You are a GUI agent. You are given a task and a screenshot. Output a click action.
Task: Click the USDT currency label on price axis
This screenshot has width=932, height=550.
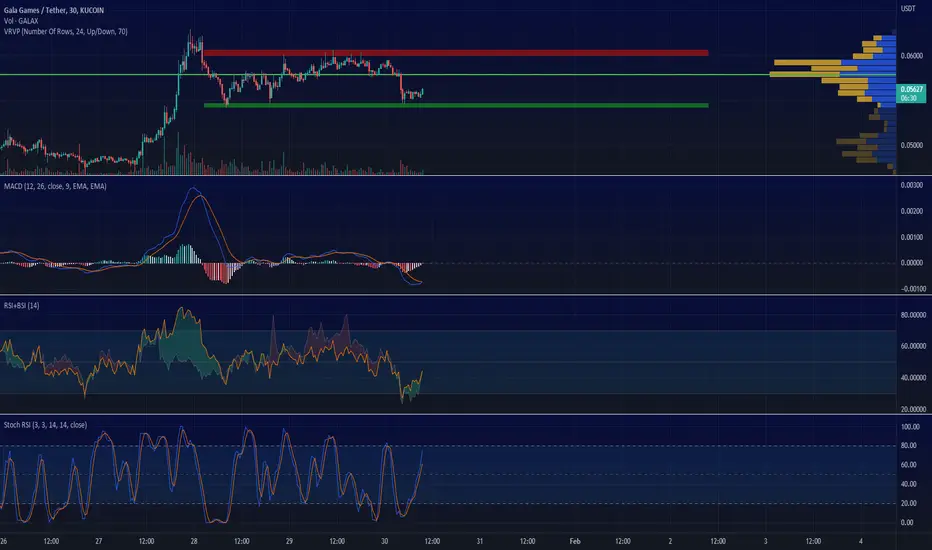pyautogui.click(x=908, y=8)
